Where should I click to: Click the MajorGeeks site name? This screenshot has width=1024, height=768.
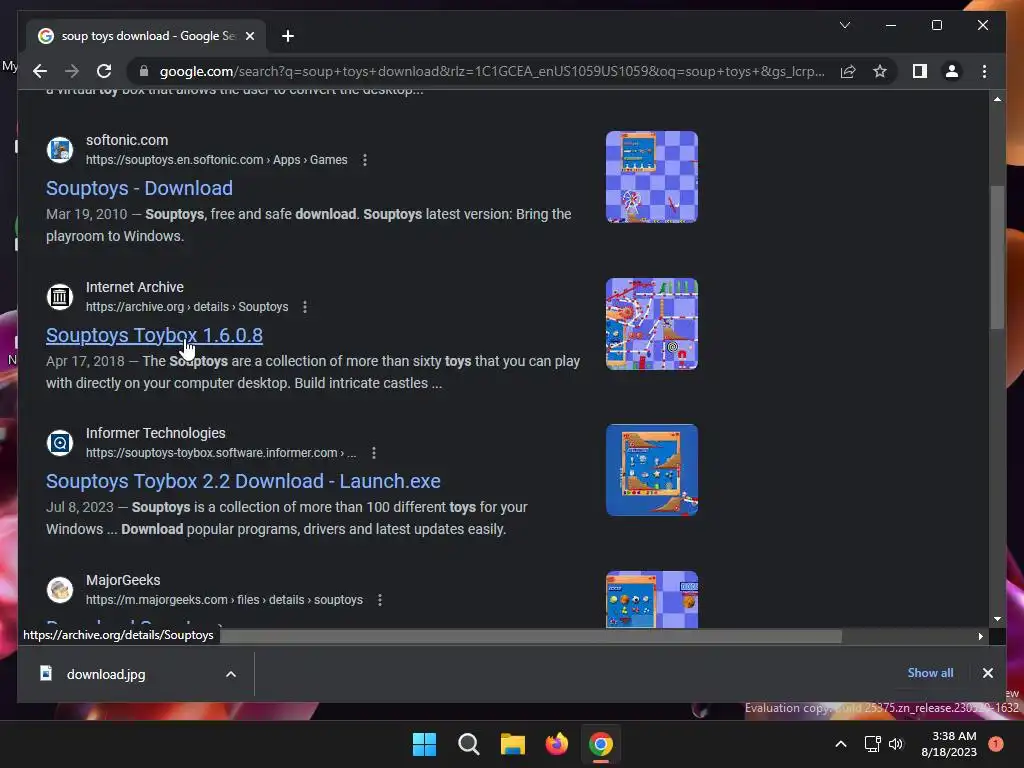123,580
